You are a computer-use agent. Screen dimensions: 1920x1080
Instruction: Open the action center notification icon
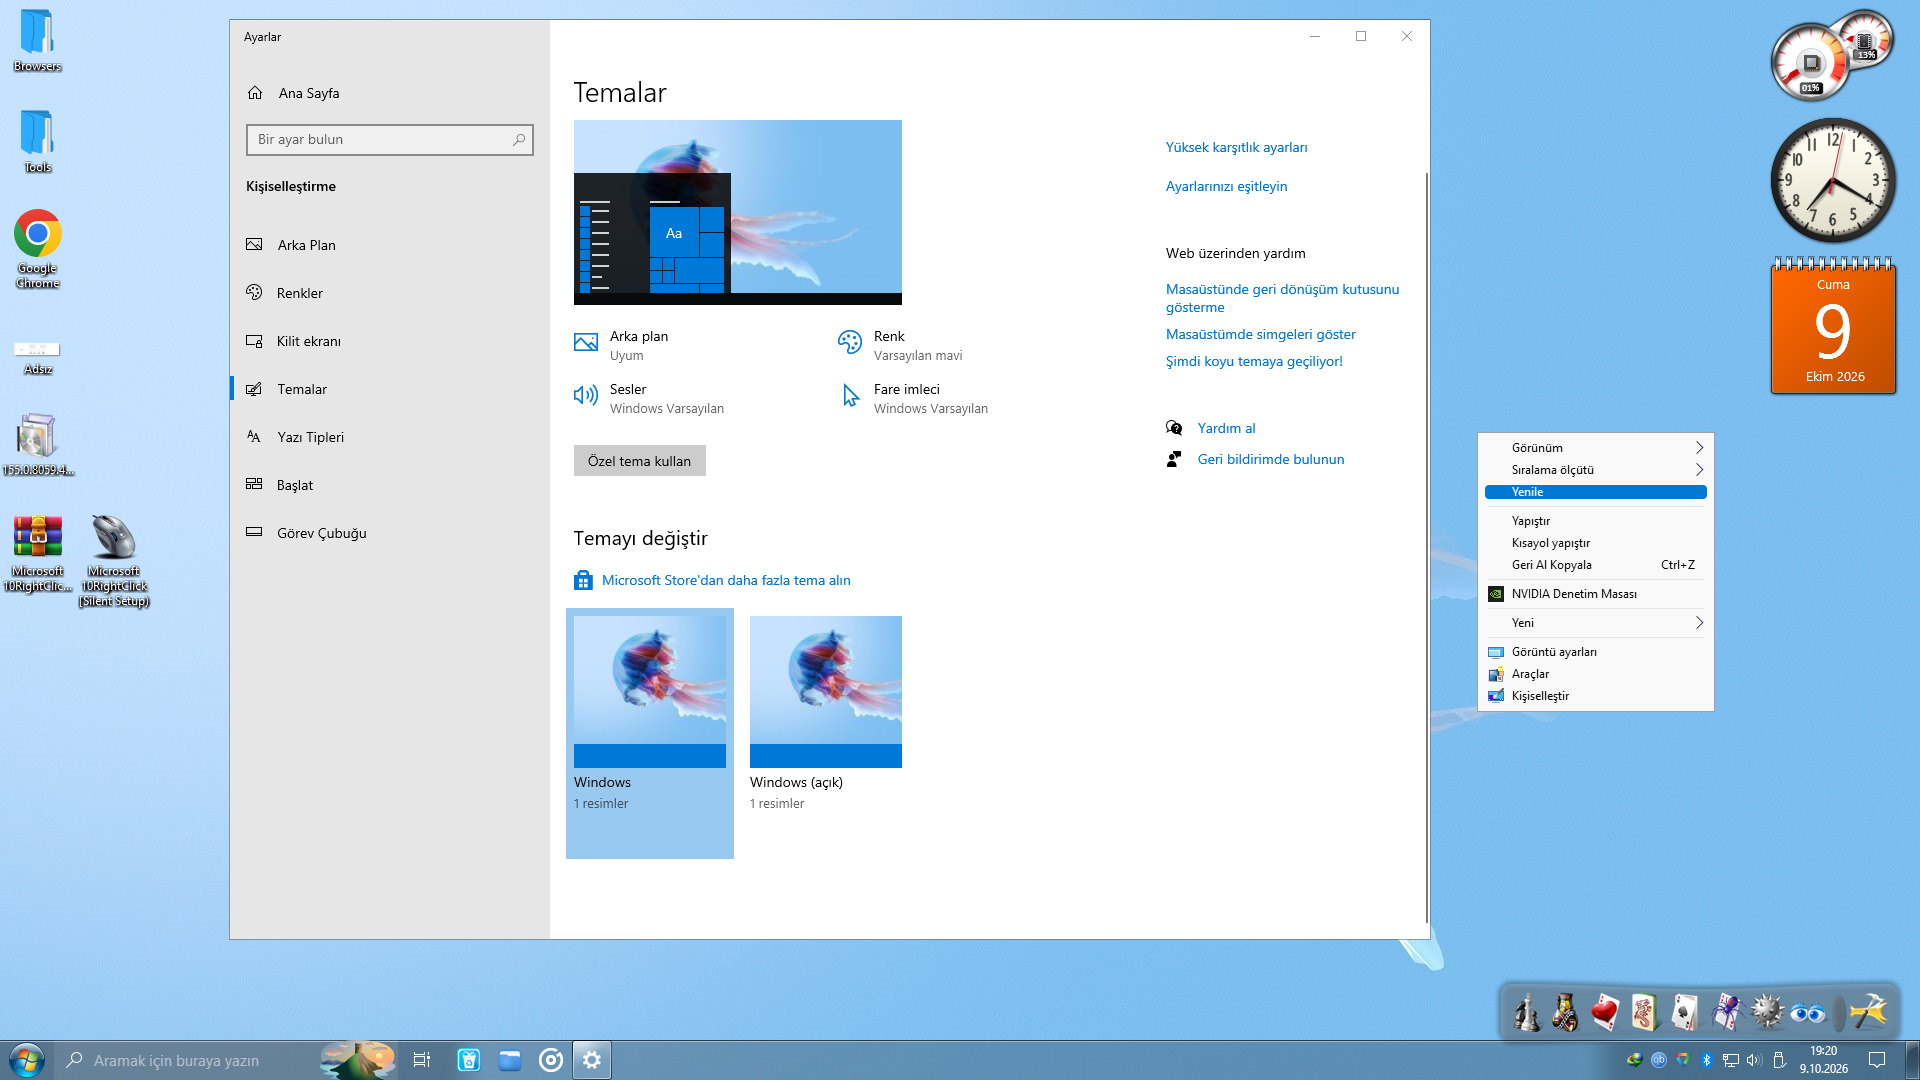[1877, 1060]
